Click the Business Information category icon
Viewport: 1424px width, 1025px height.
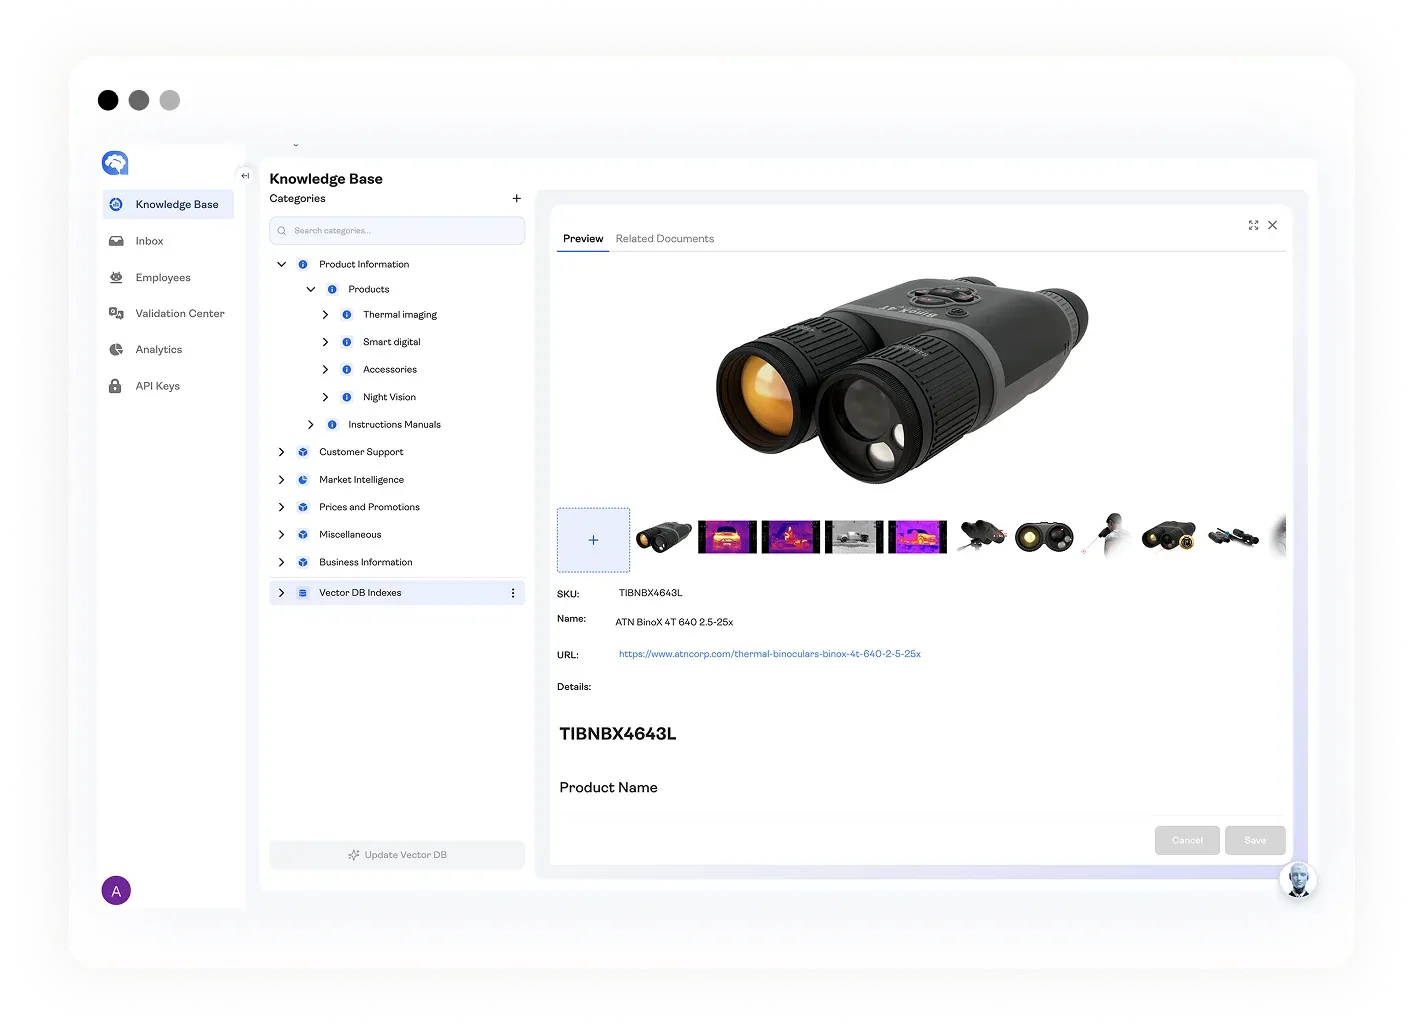click(303, 562)
